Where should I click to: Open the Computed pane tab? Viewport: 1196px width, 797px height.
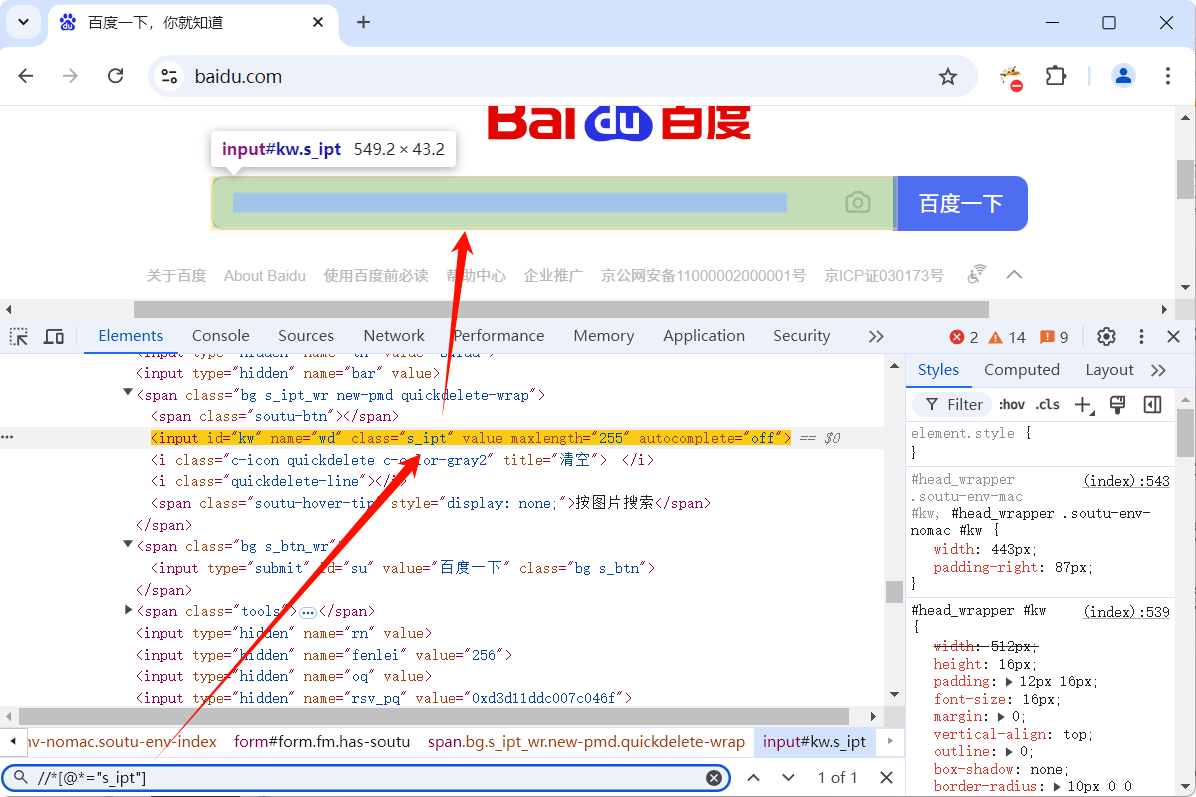tap(1021, 370)
